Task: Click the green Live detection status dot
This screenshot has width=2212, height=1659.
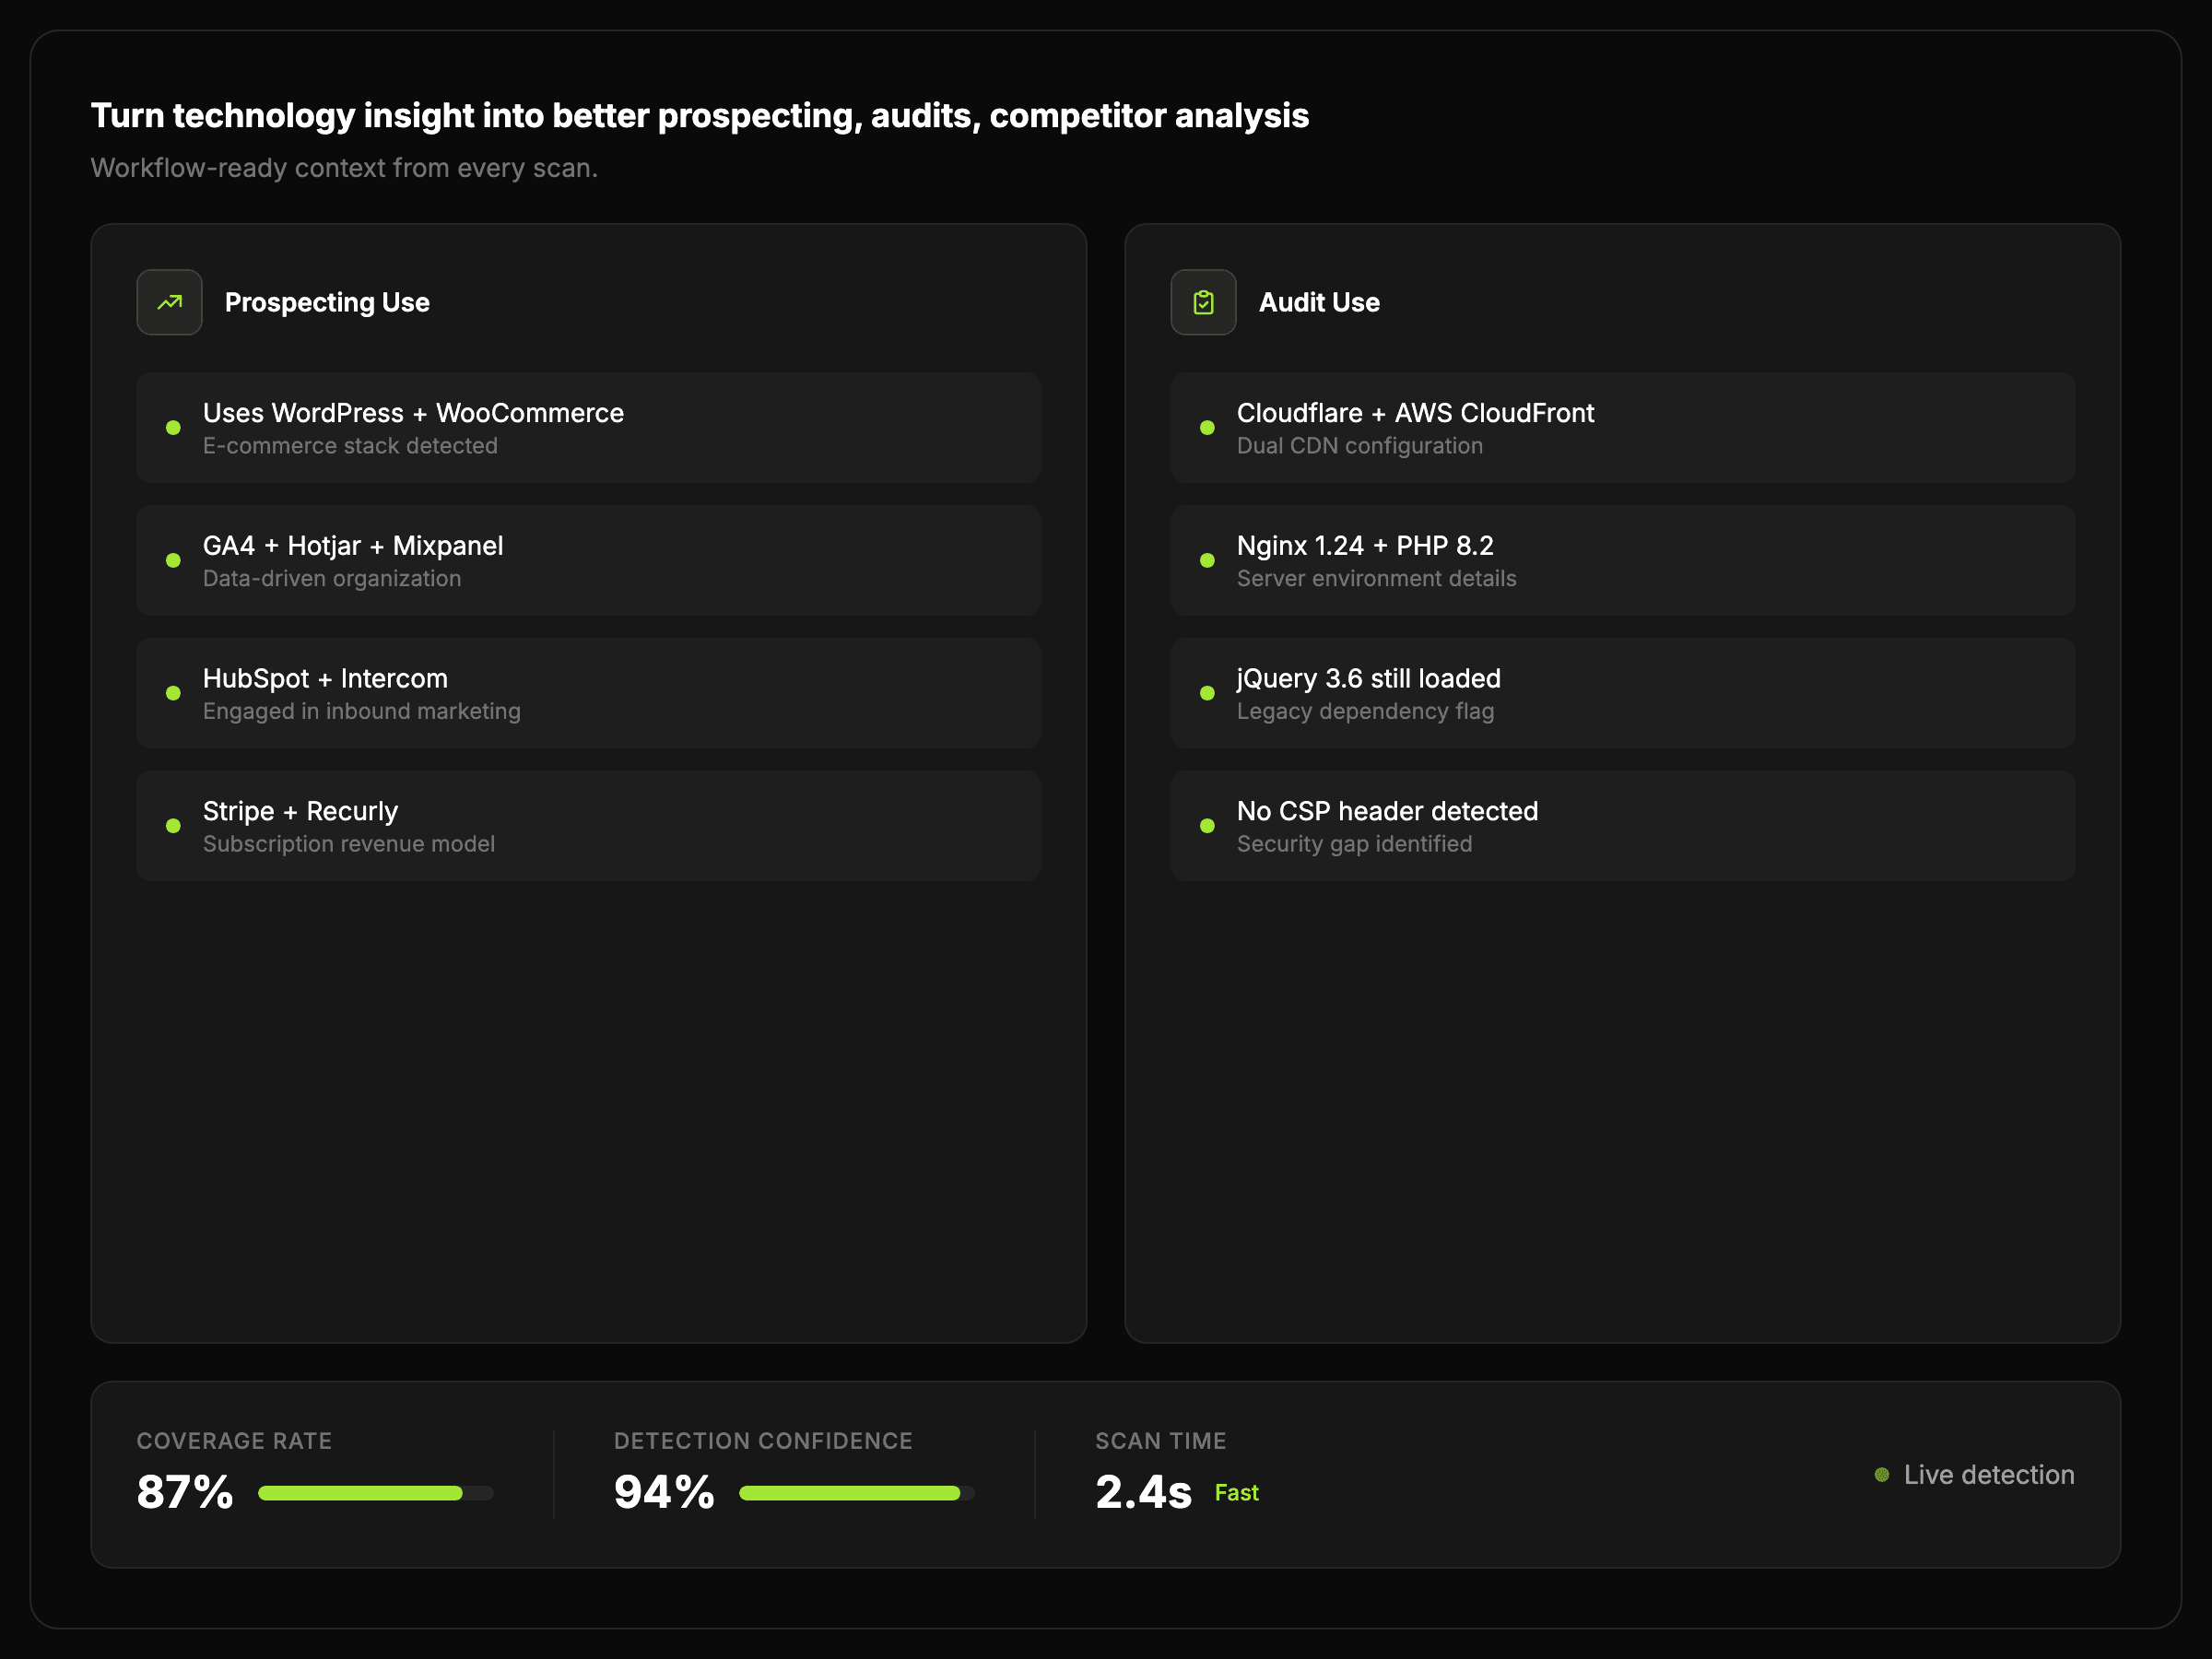Action: point(1881,1475)
